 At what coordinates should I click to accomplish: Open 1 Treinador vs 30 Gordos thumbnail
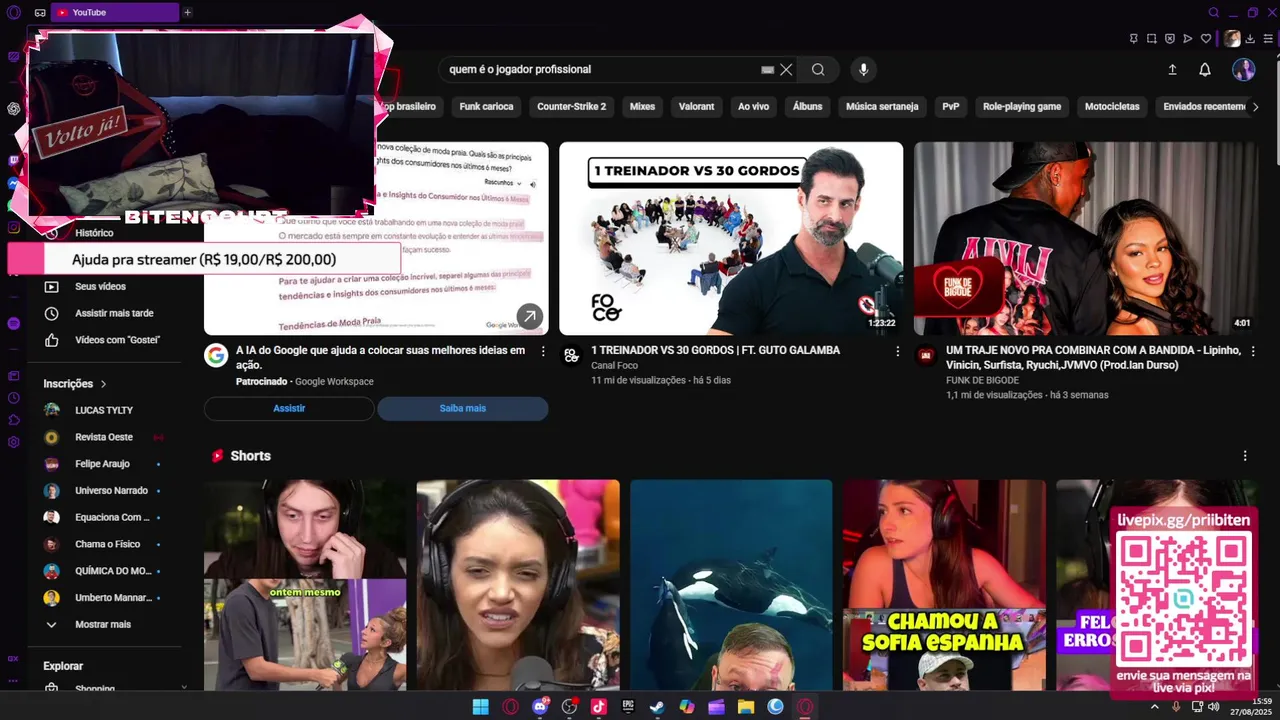click(x=731, y=238)
